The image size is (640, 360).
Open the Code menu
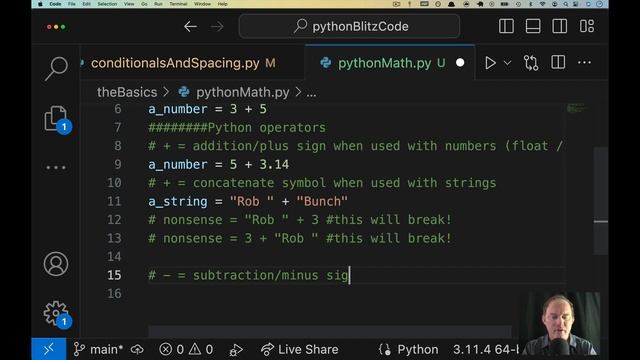coord(55,4)
